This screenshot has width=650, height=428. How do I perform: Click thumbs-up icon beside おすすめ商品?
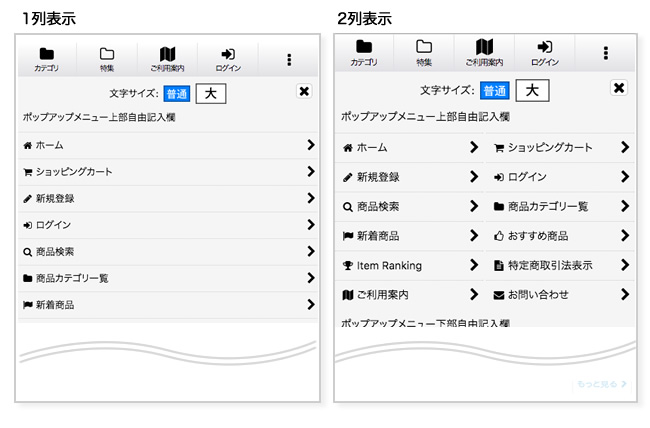tap(499, 236)
